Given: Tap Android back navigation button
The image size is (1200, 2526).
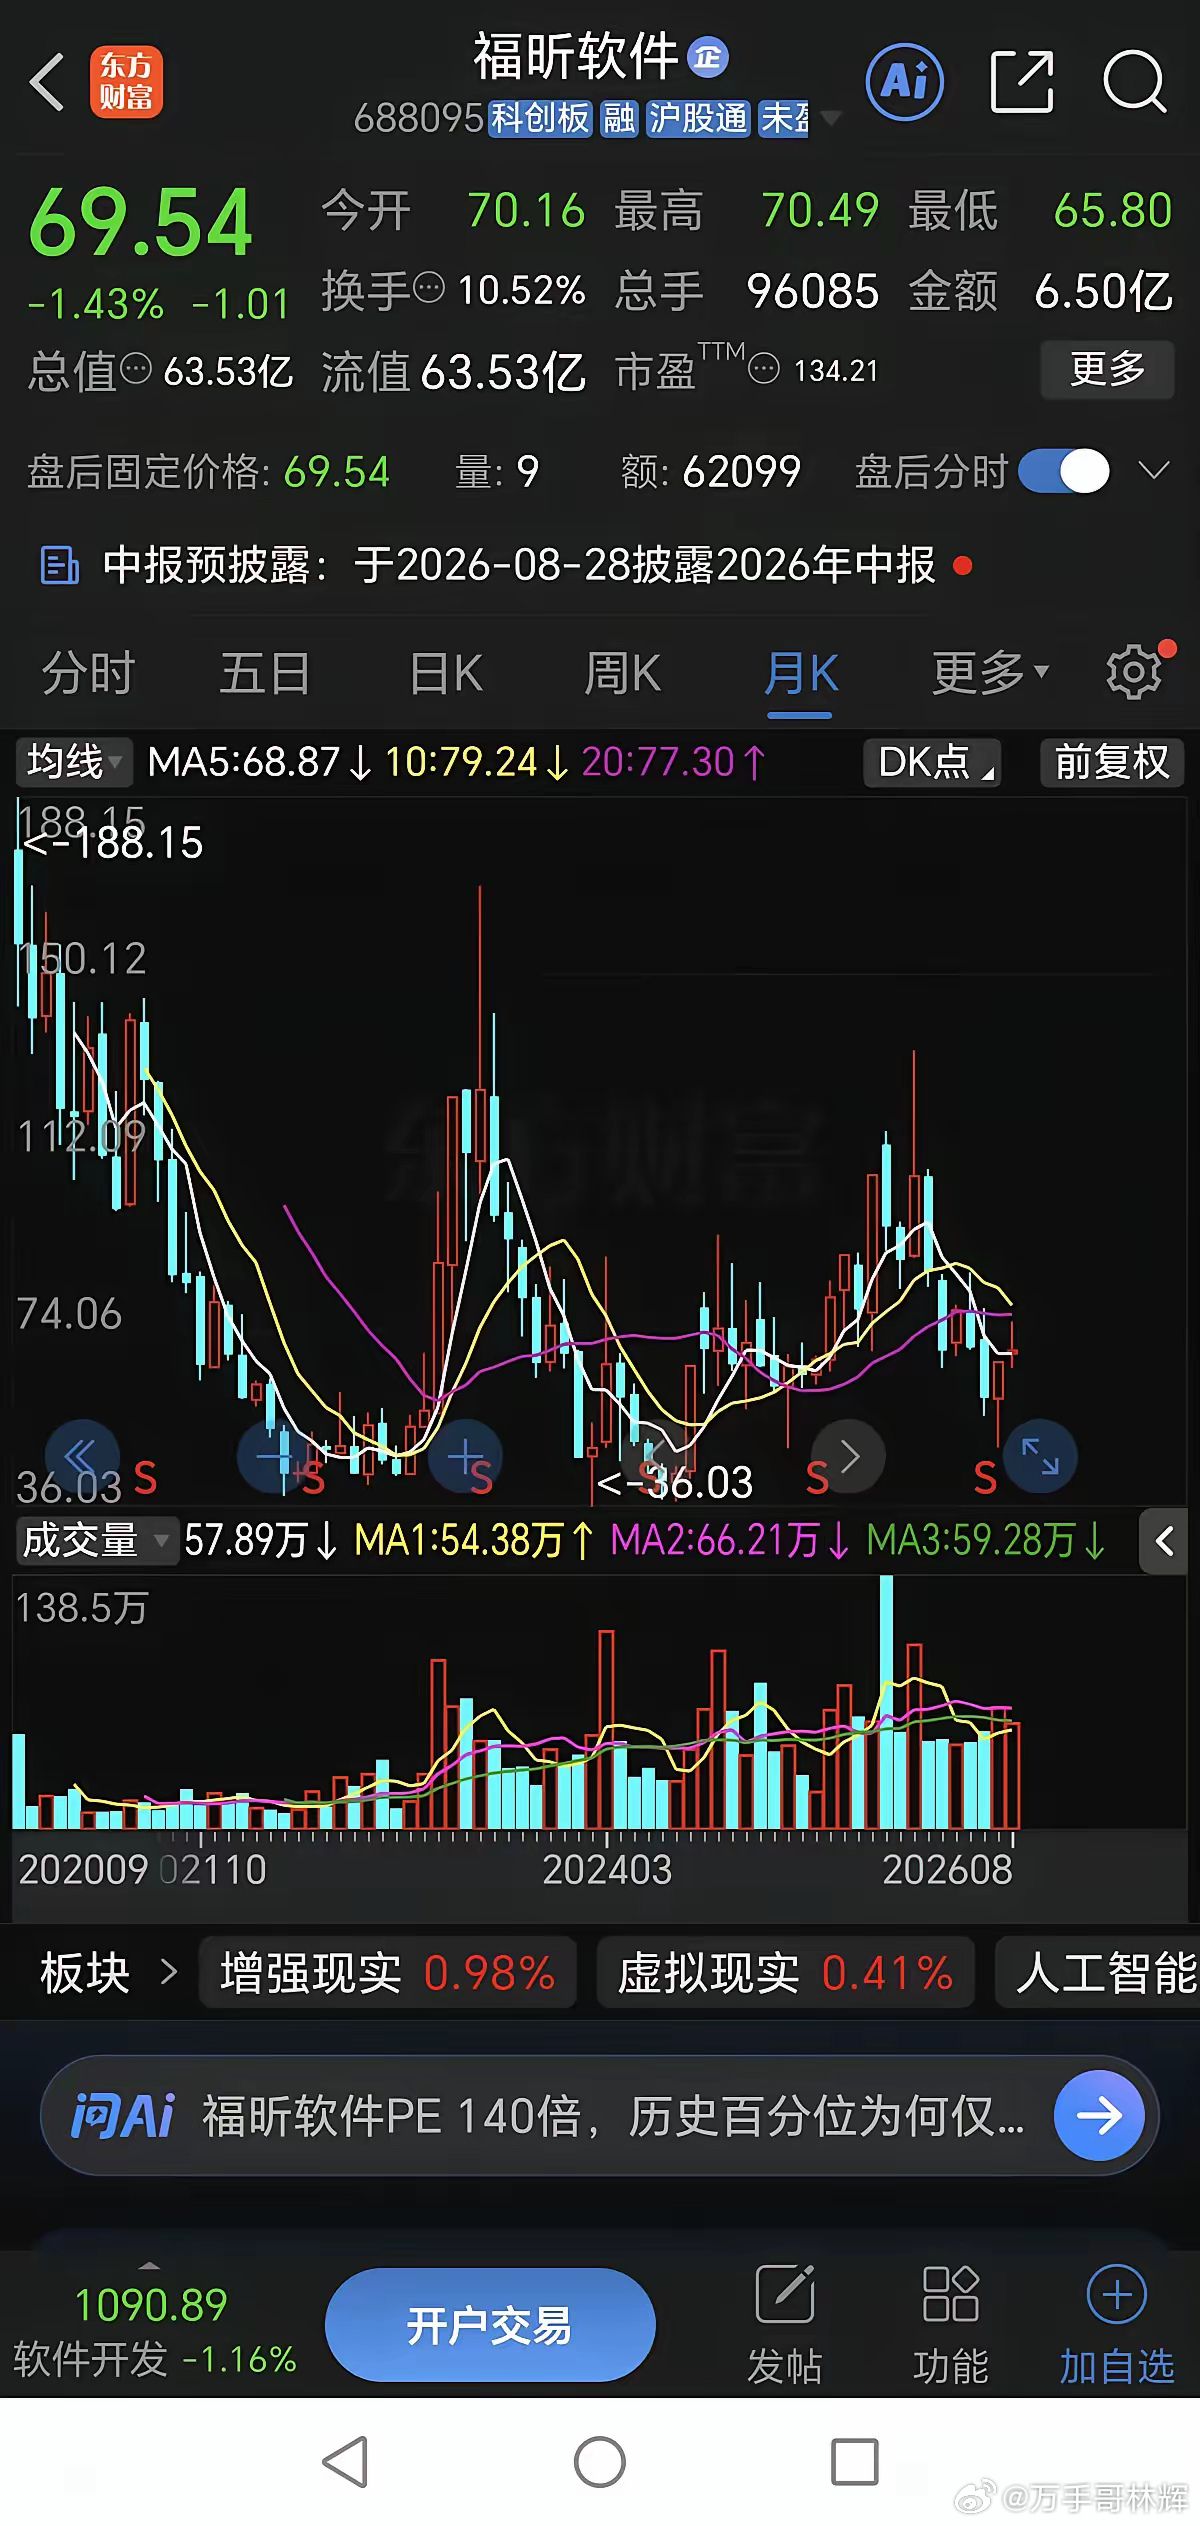Looking at the screenshot, I should tap(346, 2461).
